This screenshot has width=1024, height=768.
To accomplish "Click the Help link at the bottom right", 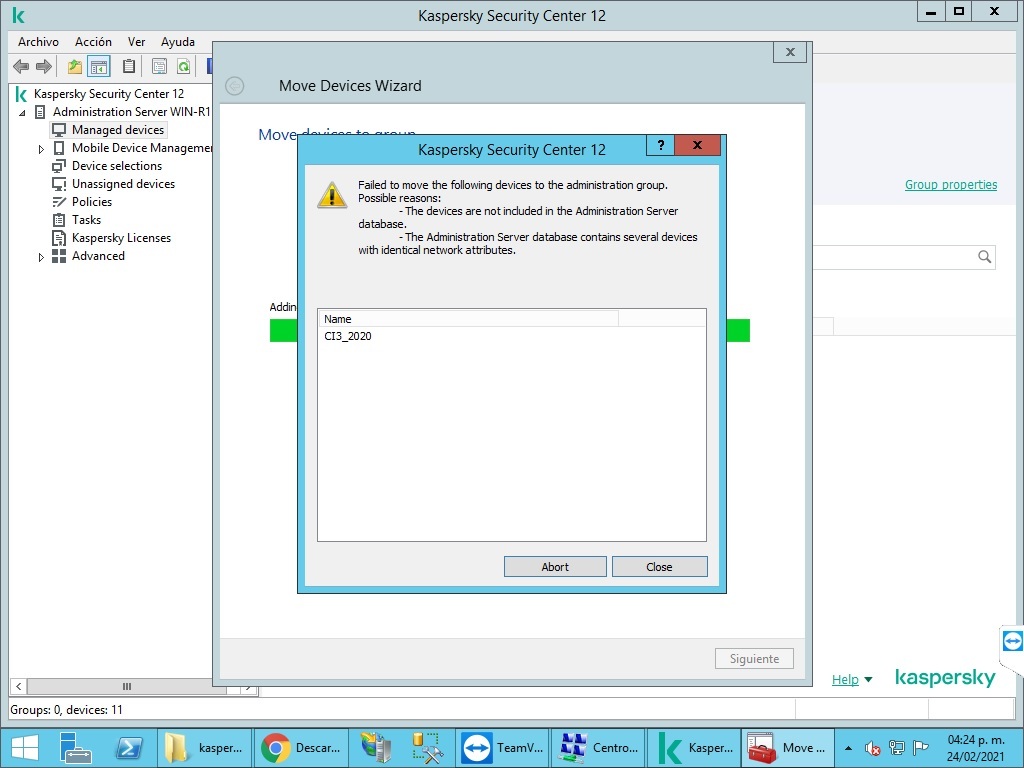I will point(845,680).
